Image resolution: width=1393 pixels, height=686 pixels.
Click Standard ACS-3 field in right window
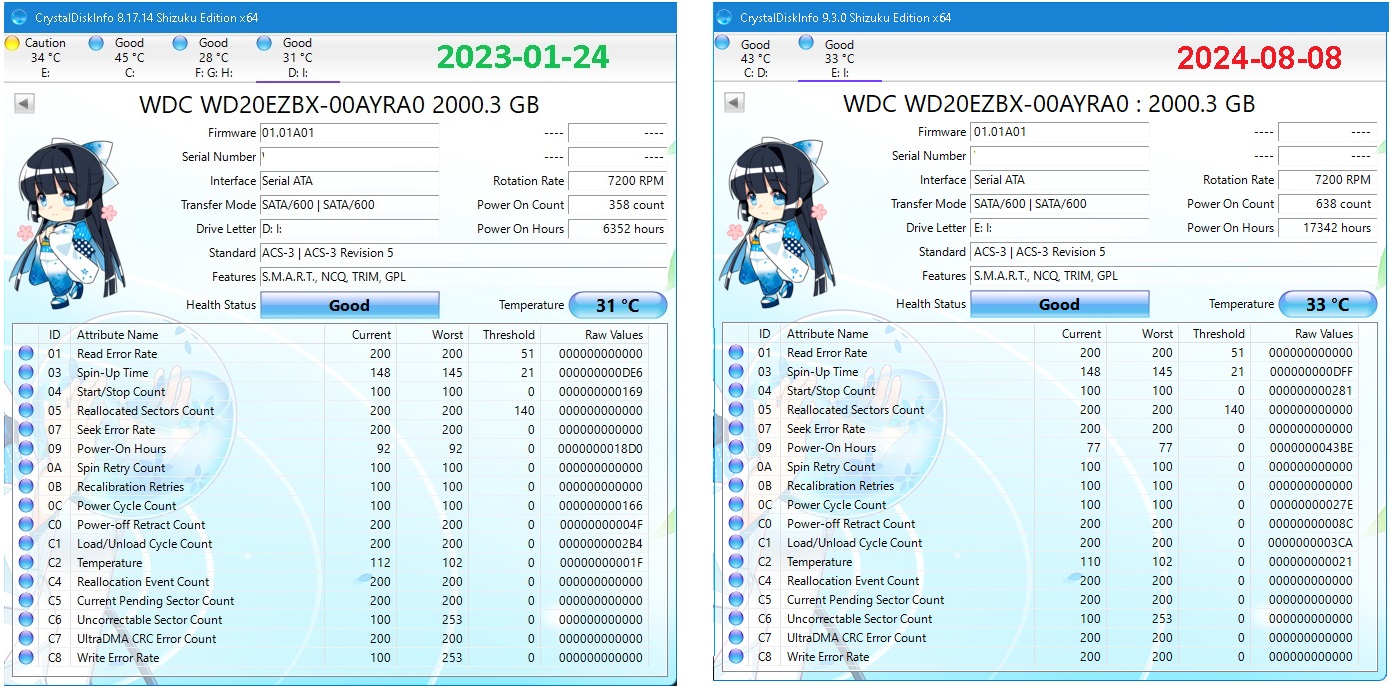(1174, 252)
